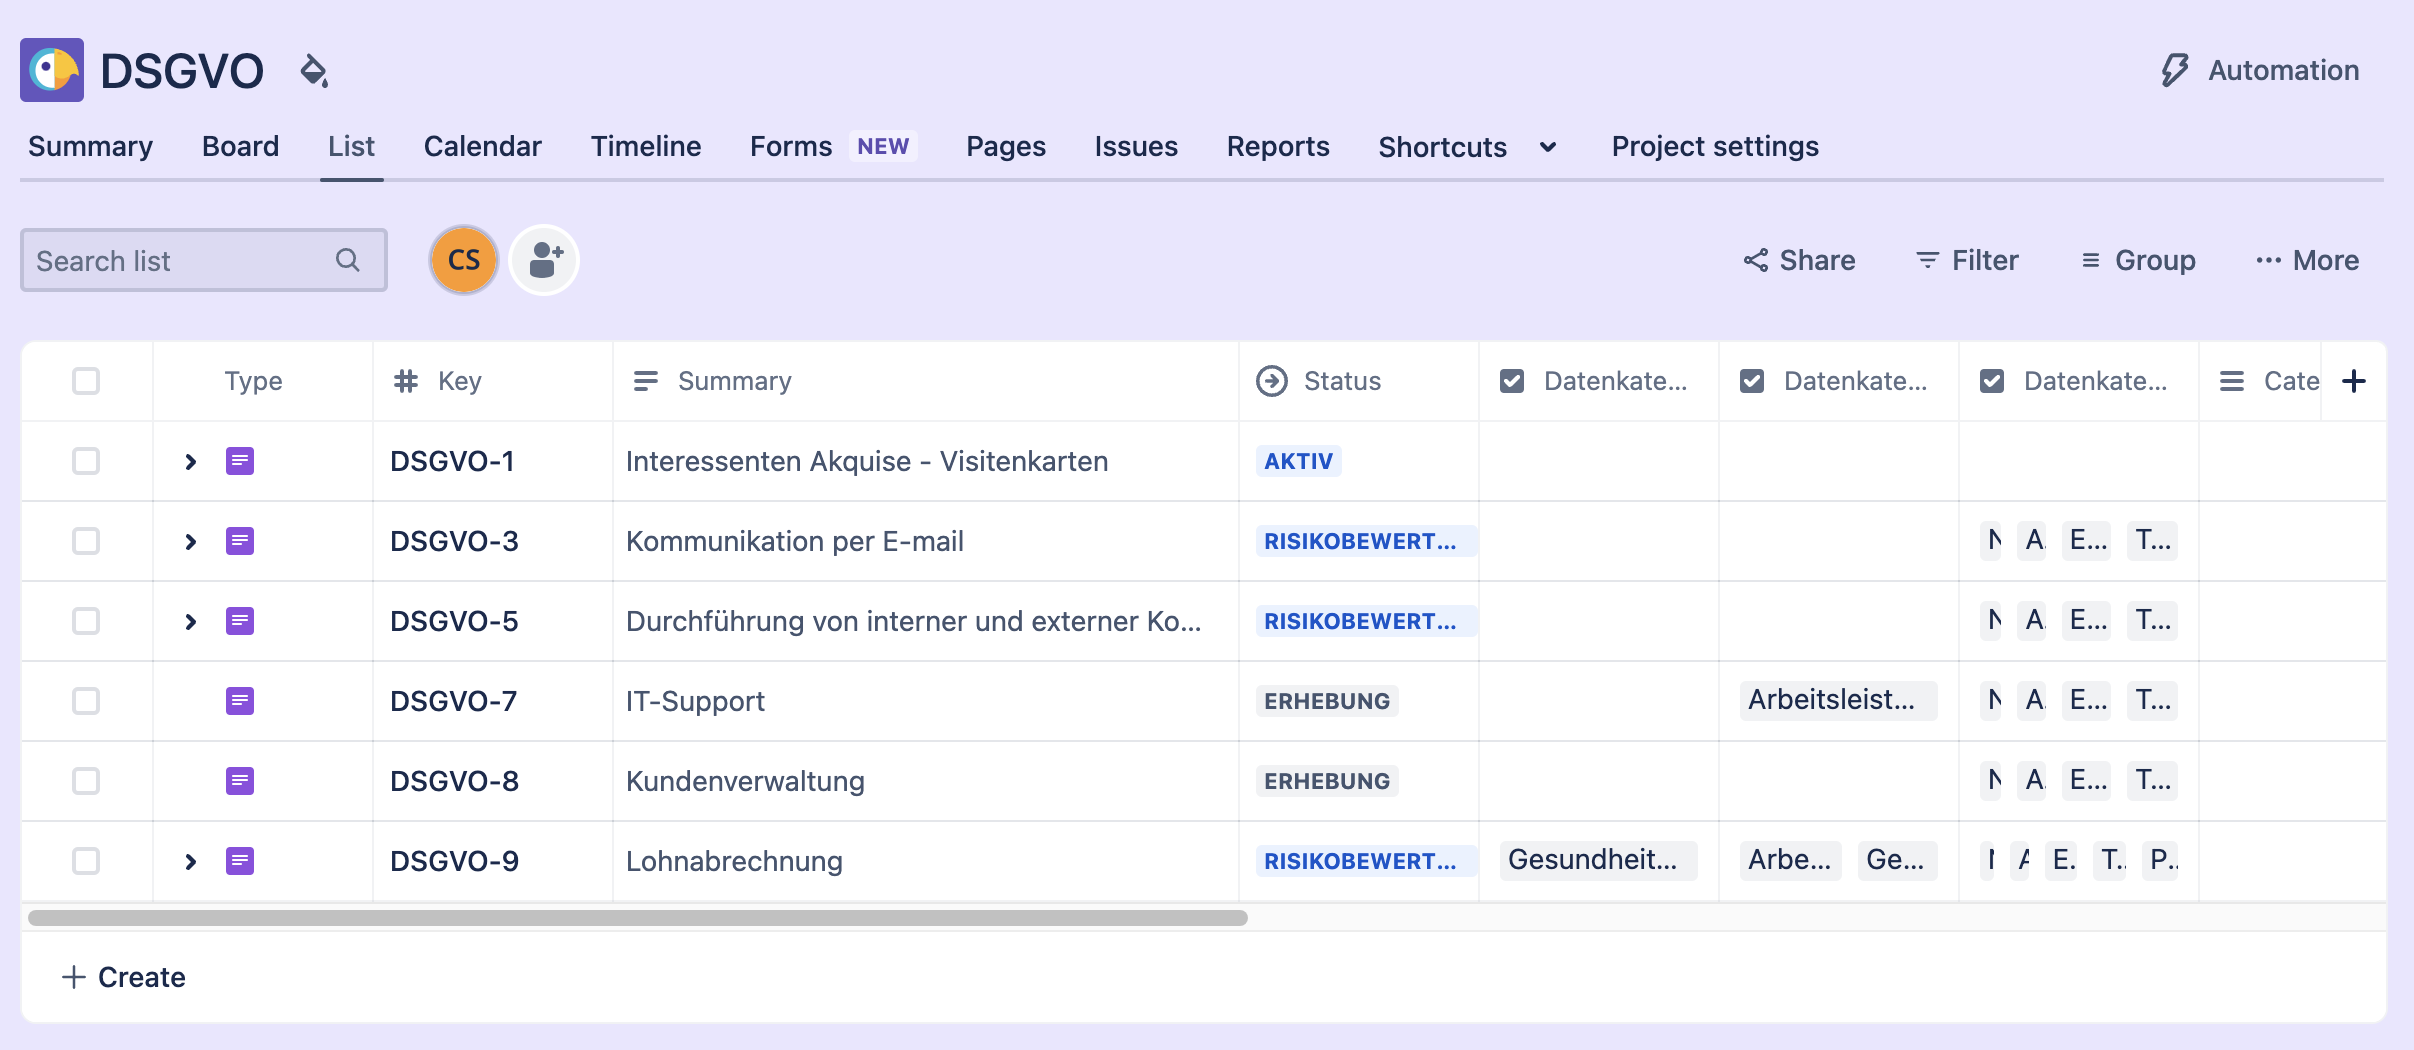Expand the DSGVO-3 row child issues

[190, 541]
